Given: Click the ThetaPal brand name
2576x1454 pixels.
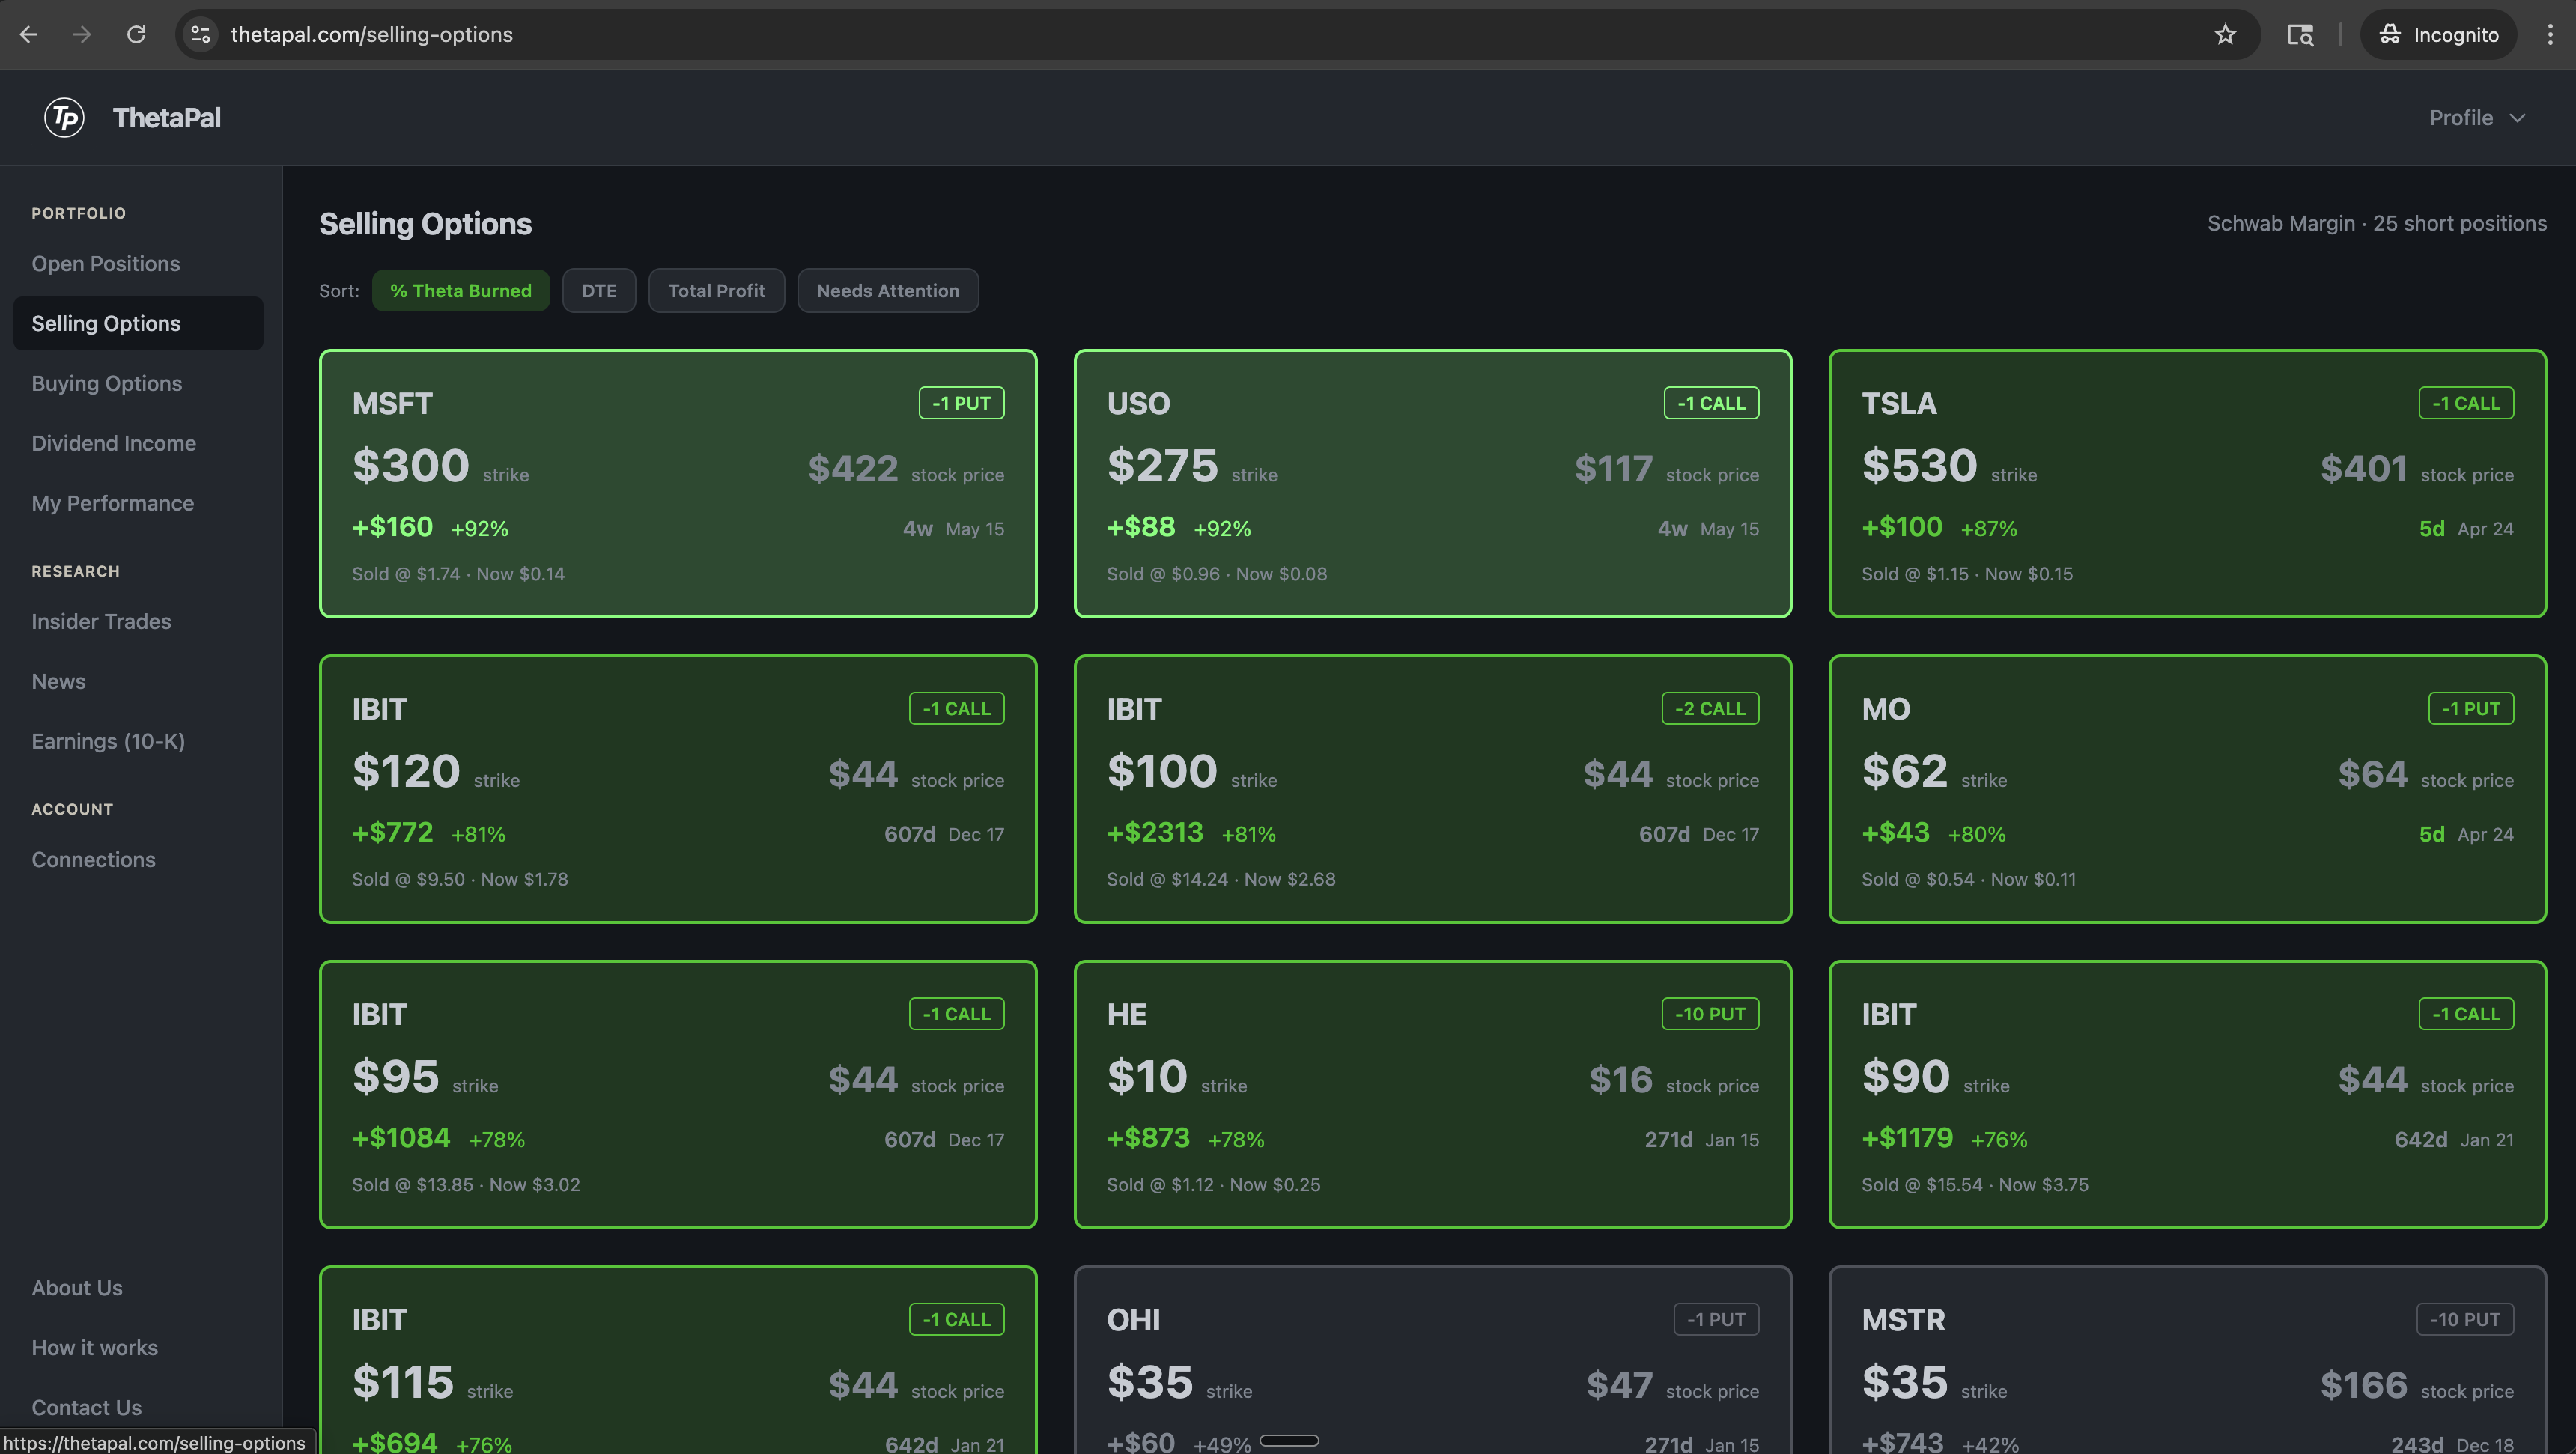Looking at the screenshot, I should (166, 118).
